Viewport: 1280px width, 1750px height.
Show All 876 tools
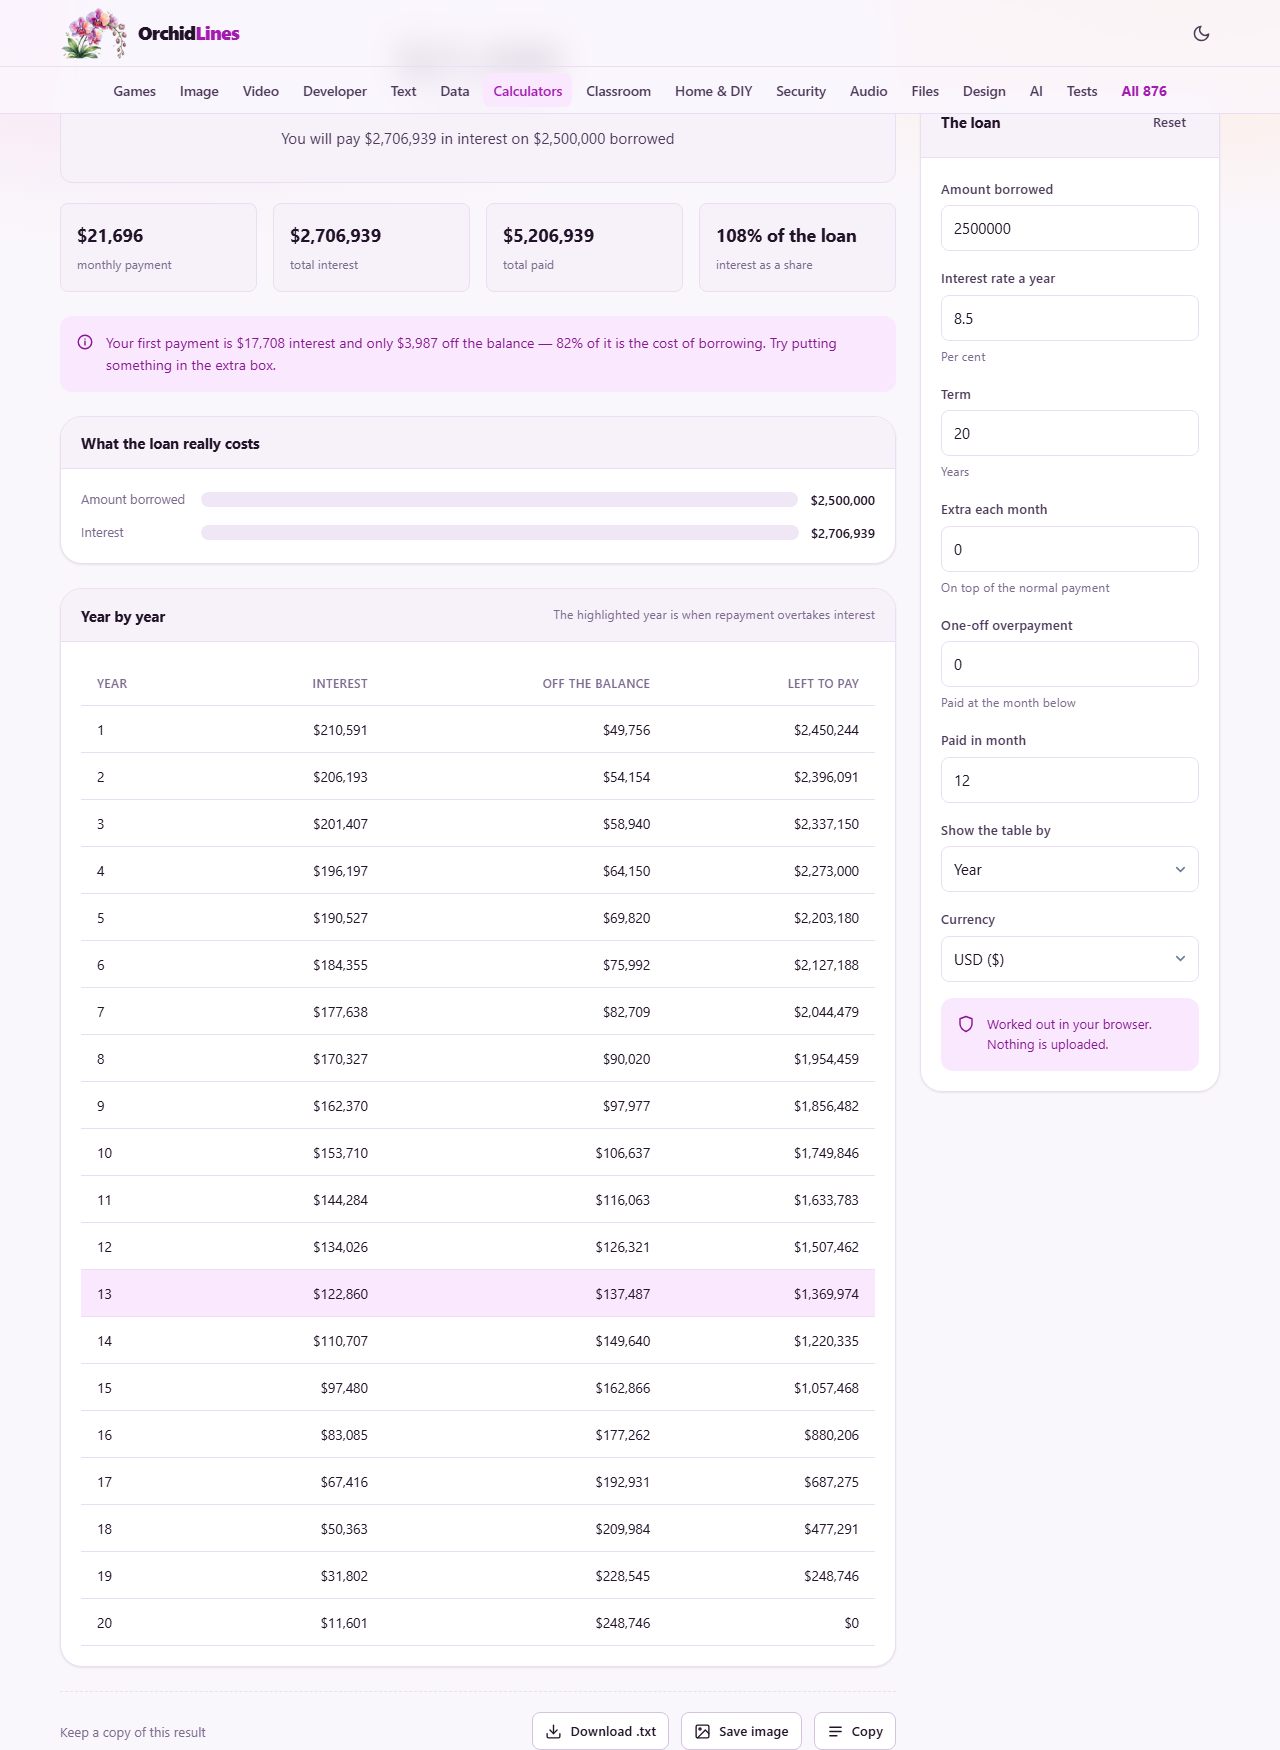[1144, 91]
